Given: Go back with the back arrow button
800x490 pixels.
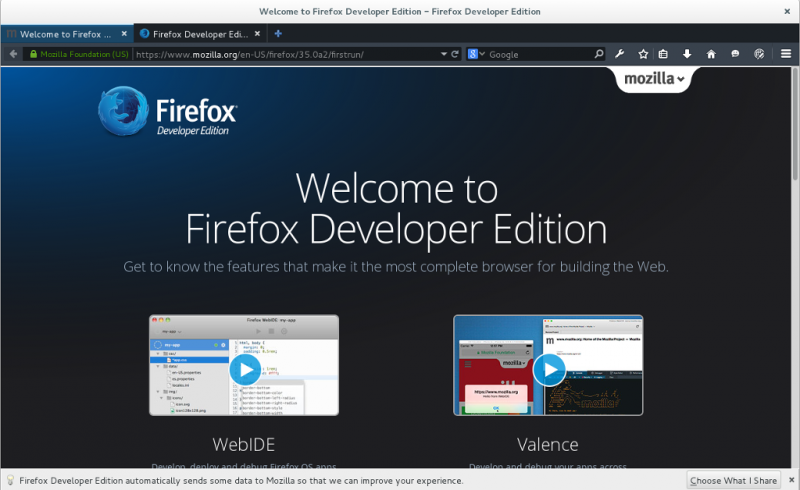Looking at the screenshot, I should [13, 54].
